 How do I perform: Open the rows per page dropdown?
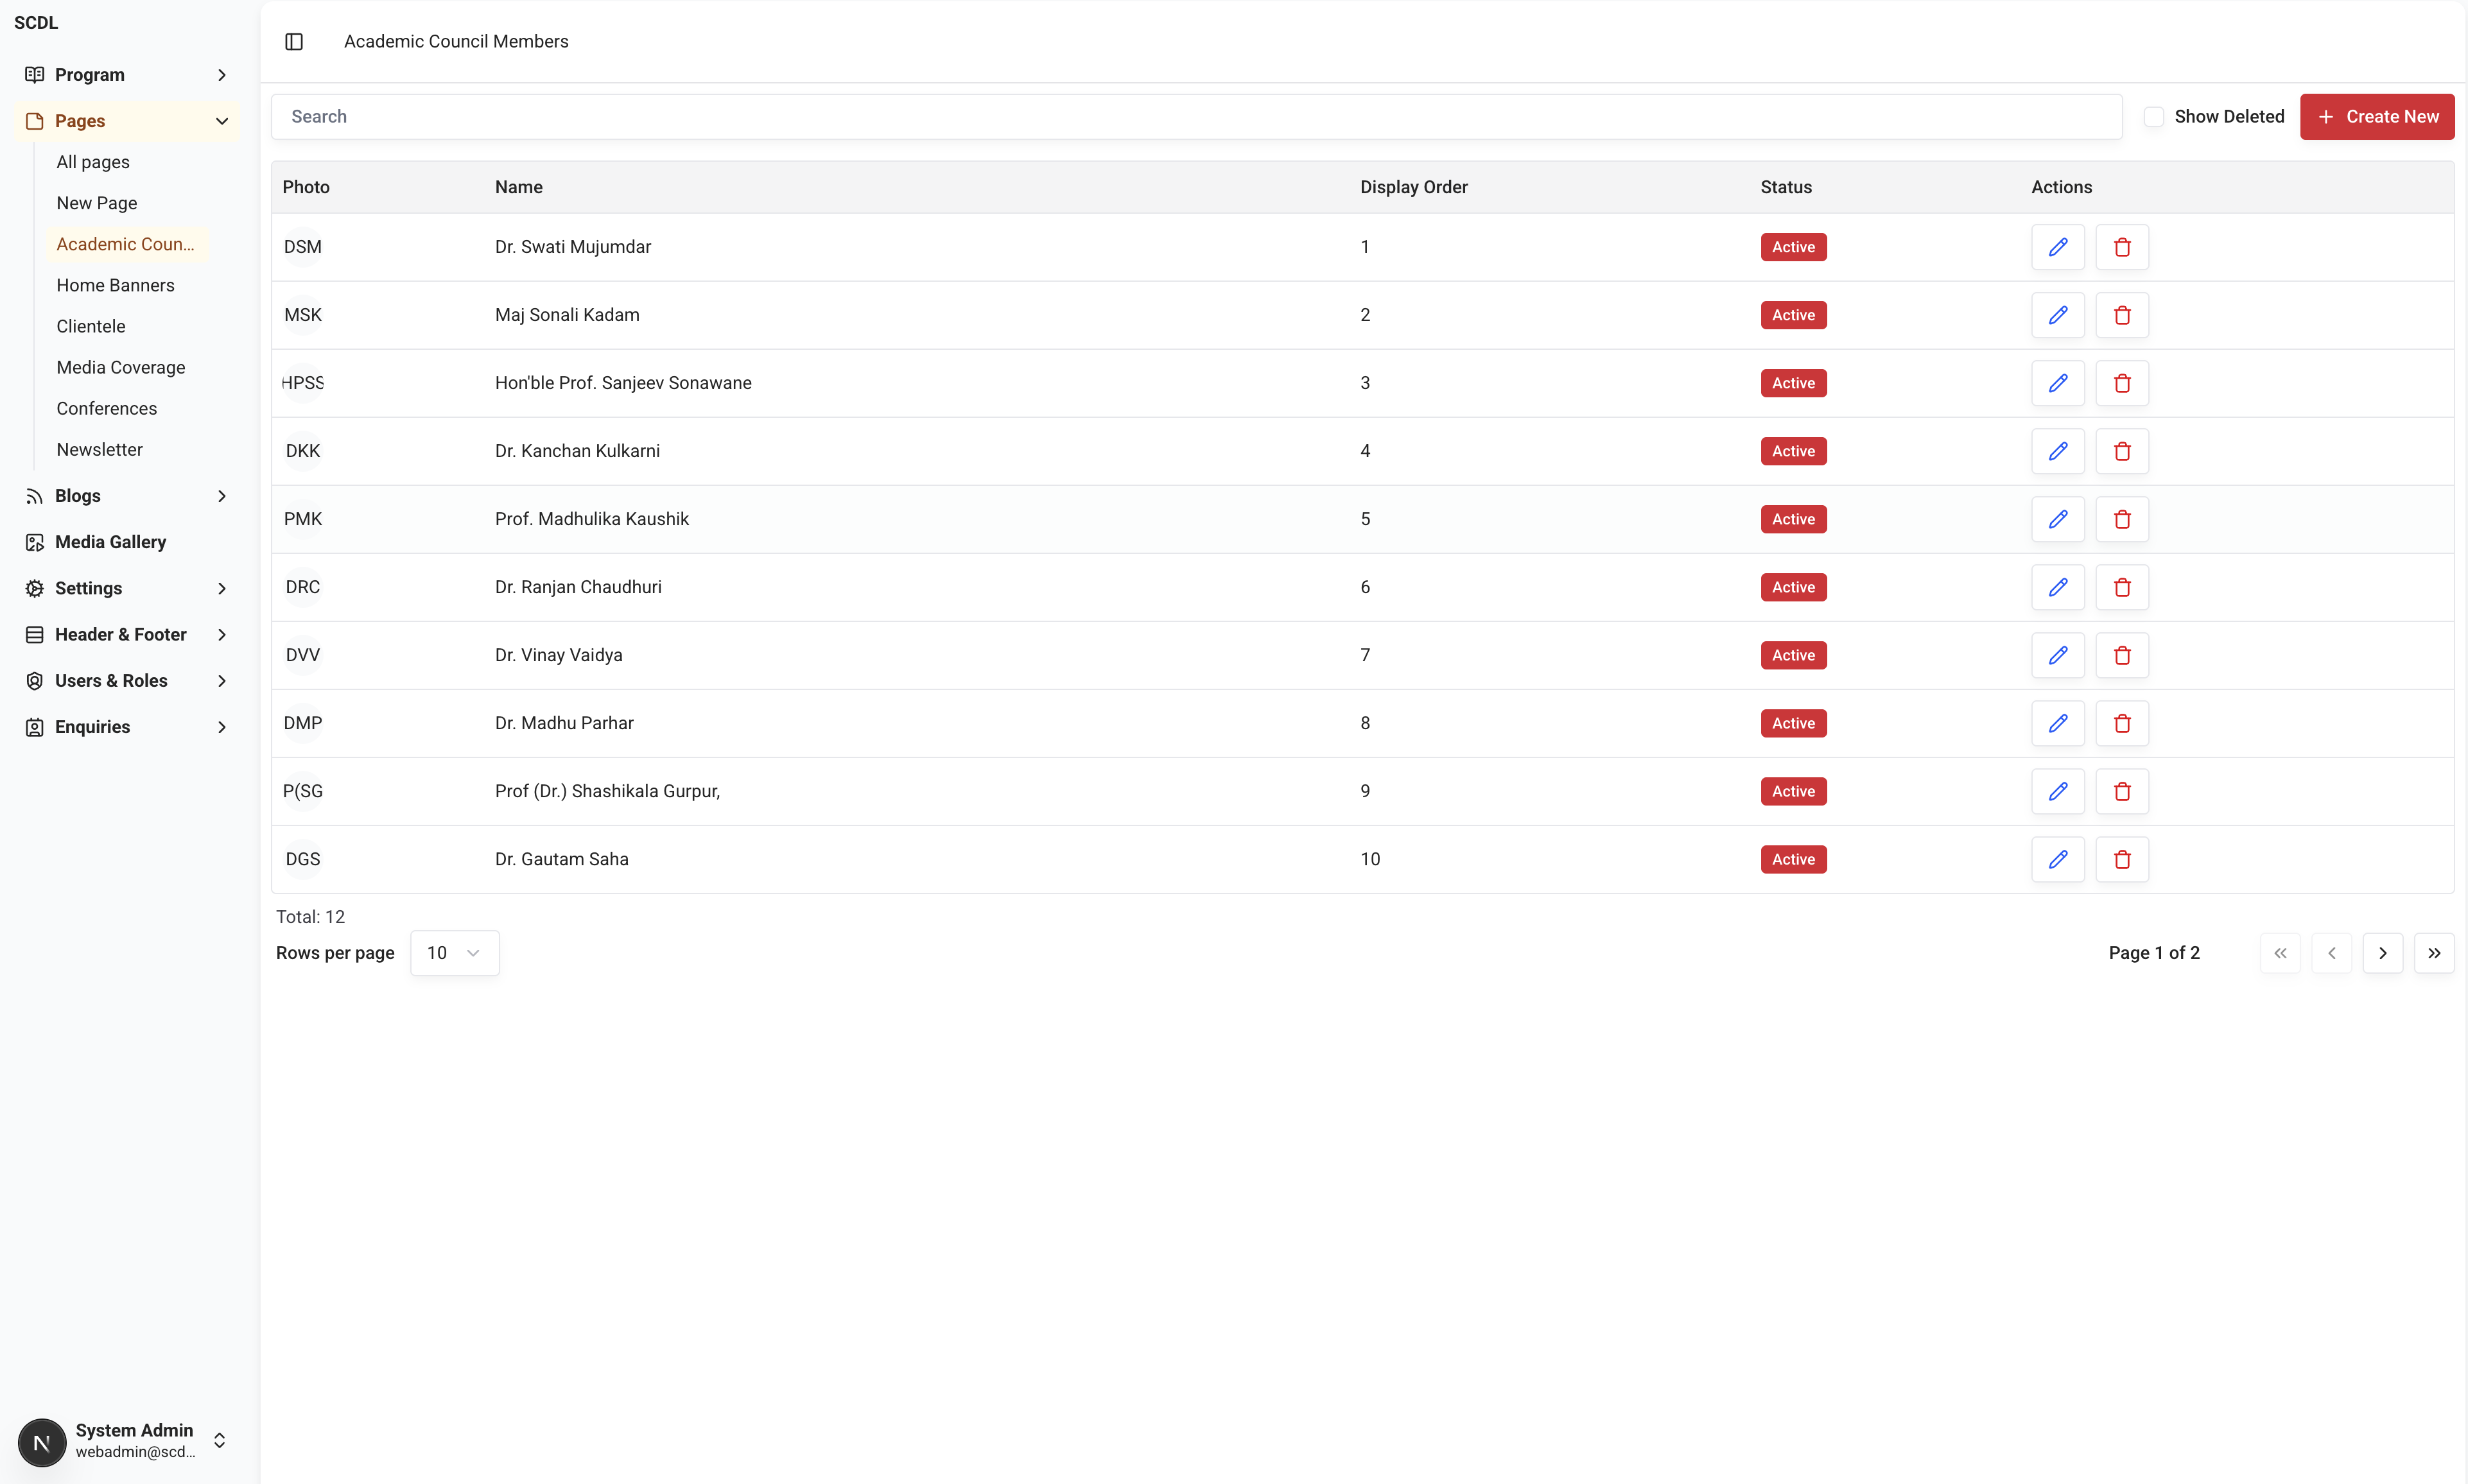click(x=454, y=953)
